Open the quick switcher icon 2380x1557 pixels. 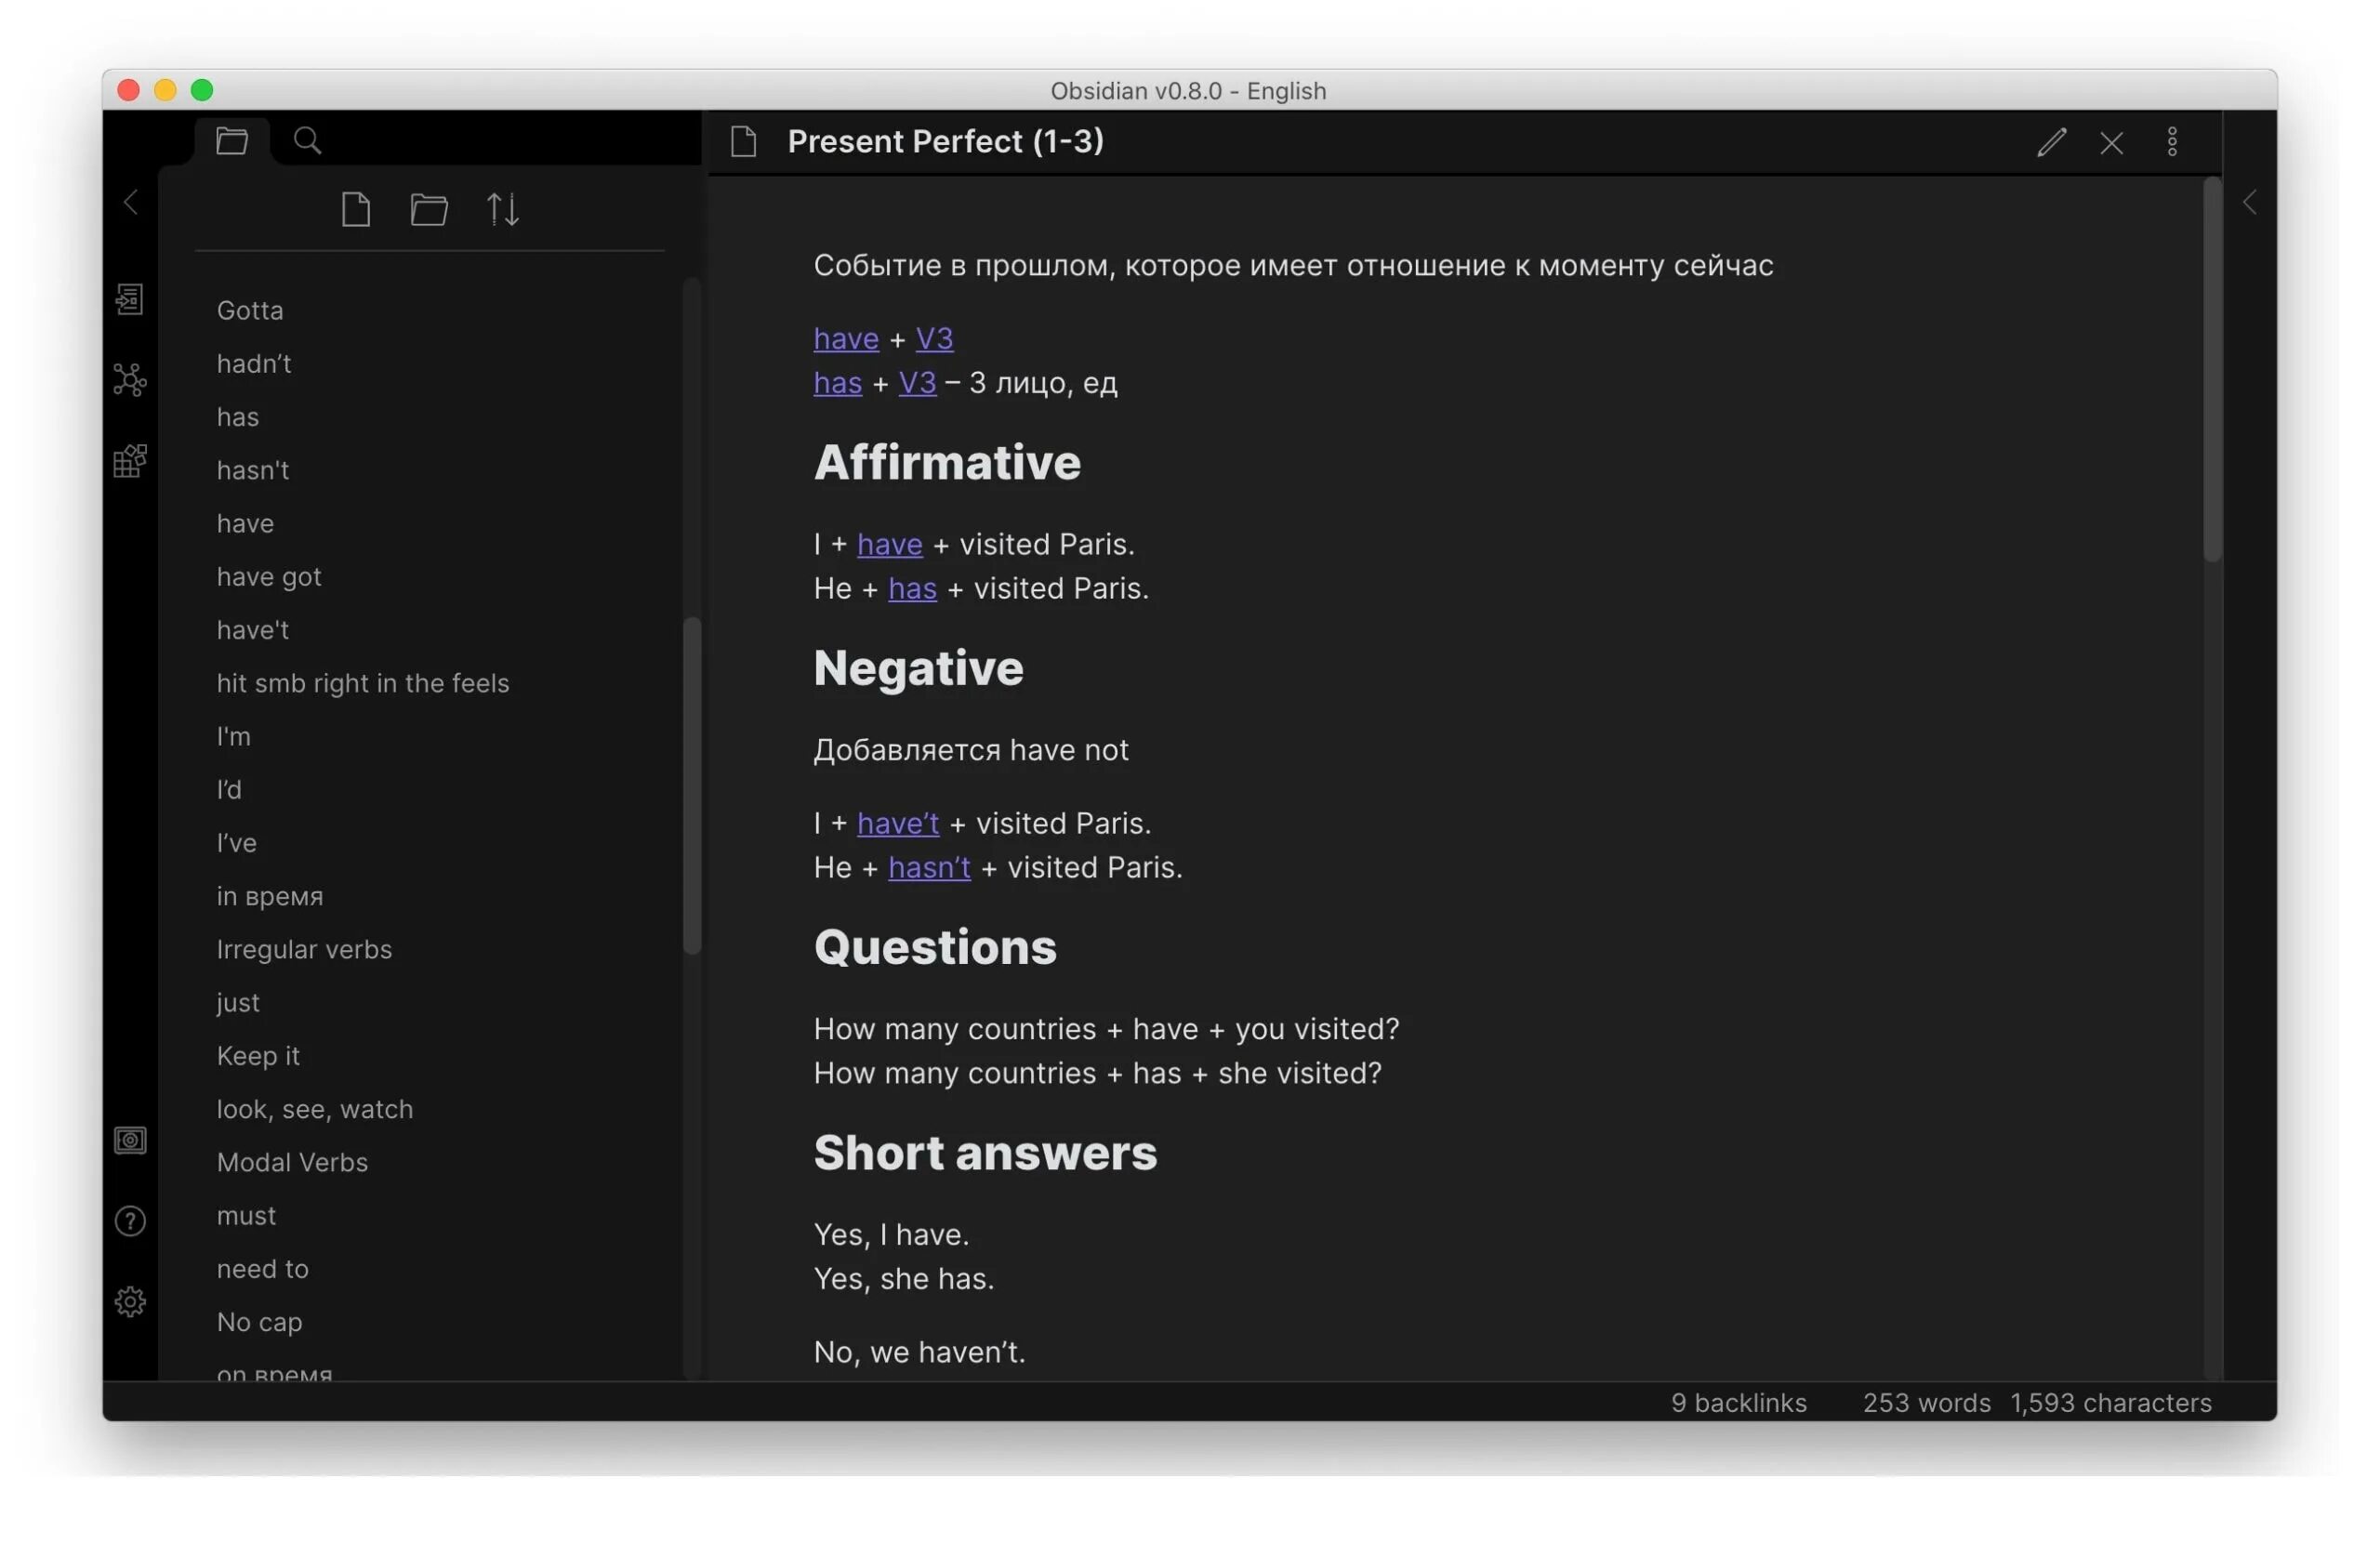(x=130, y=300)
